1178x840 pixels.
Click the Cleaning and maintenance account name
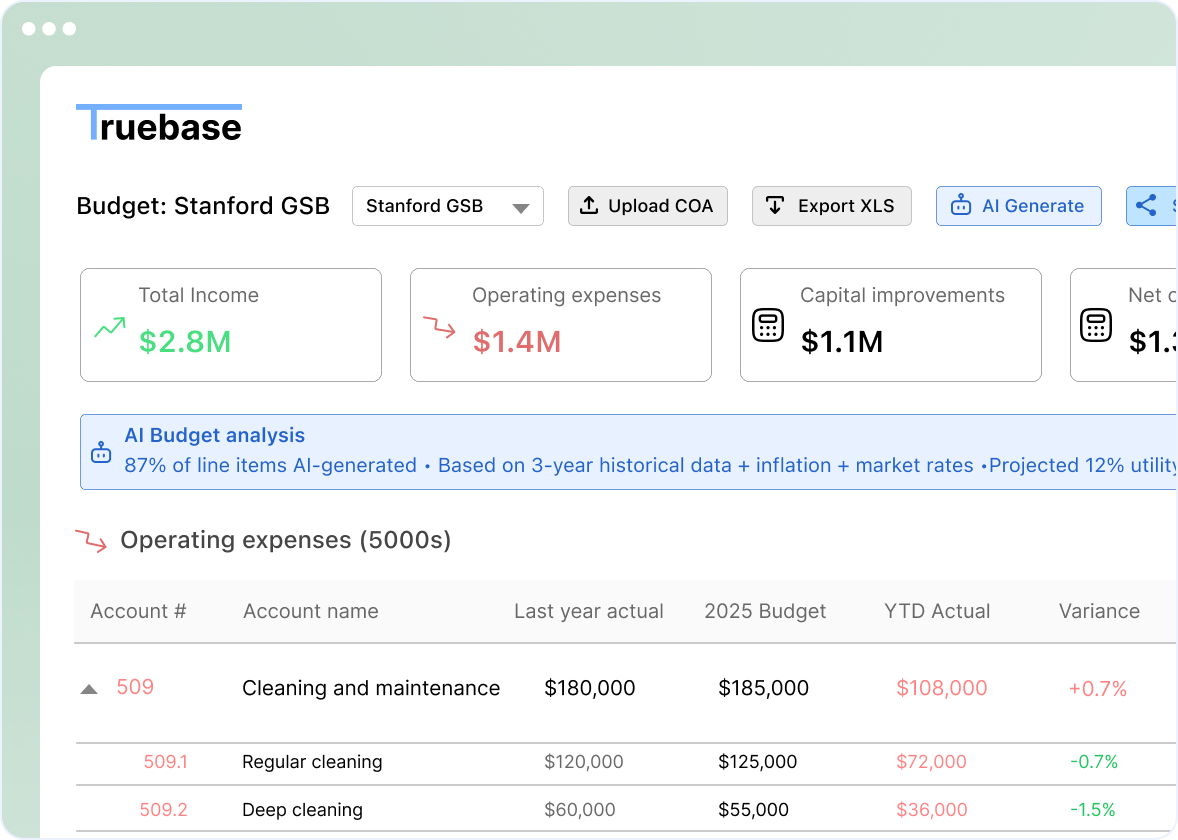(x=371, y=687)
